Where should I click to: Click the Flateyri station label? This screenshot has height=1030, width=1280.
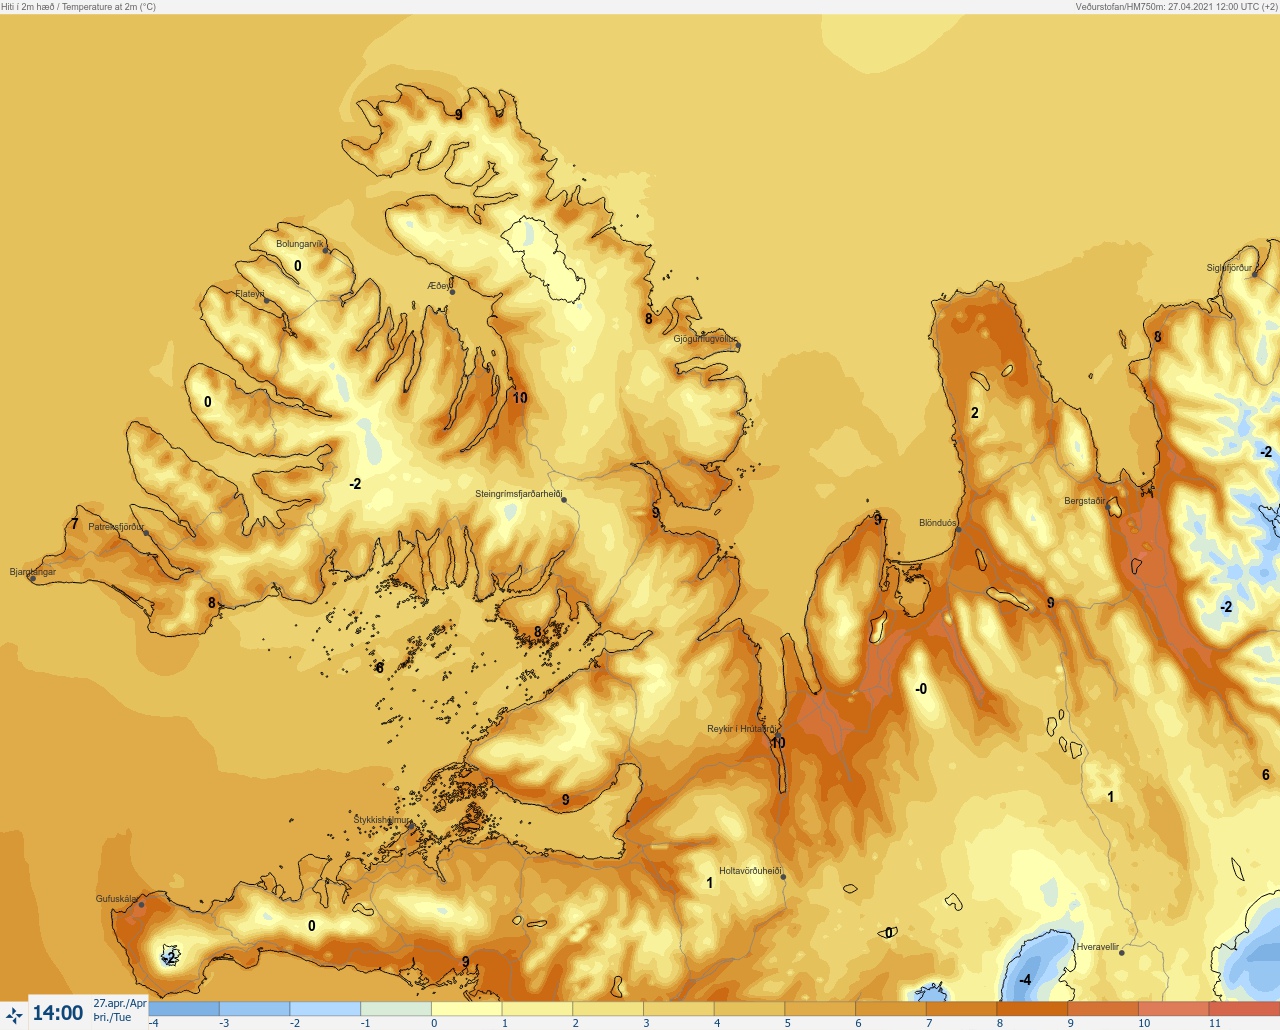coord(250,294)
